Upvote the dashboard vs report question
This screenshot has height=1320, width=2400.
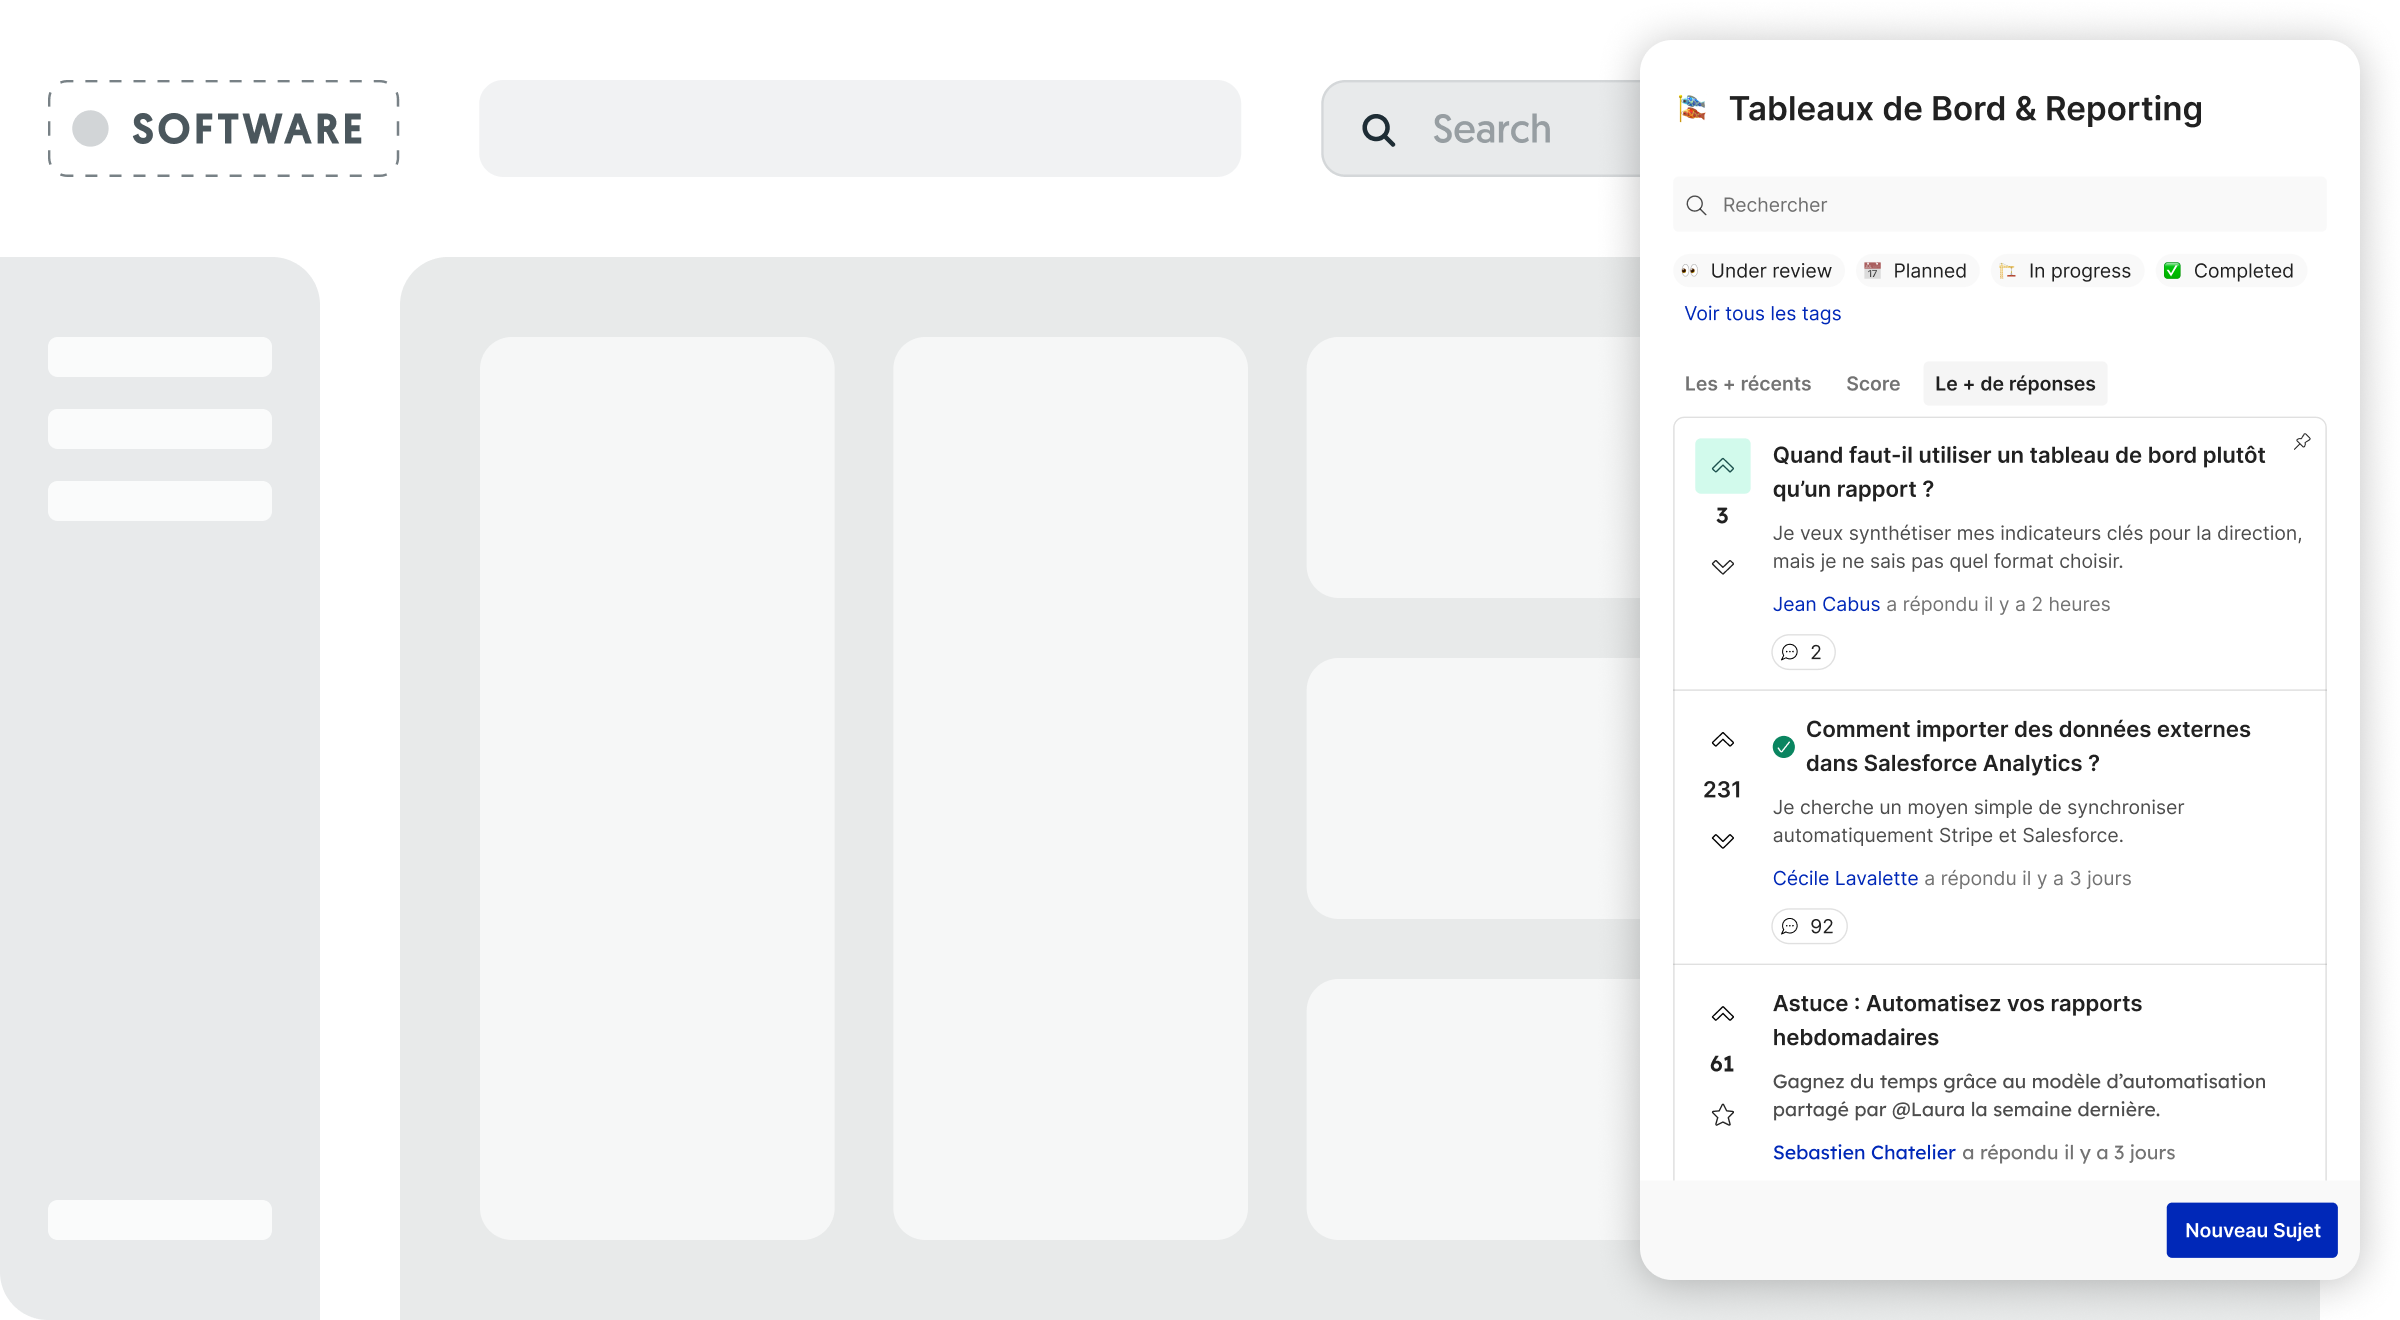(x=1722, y=466)
